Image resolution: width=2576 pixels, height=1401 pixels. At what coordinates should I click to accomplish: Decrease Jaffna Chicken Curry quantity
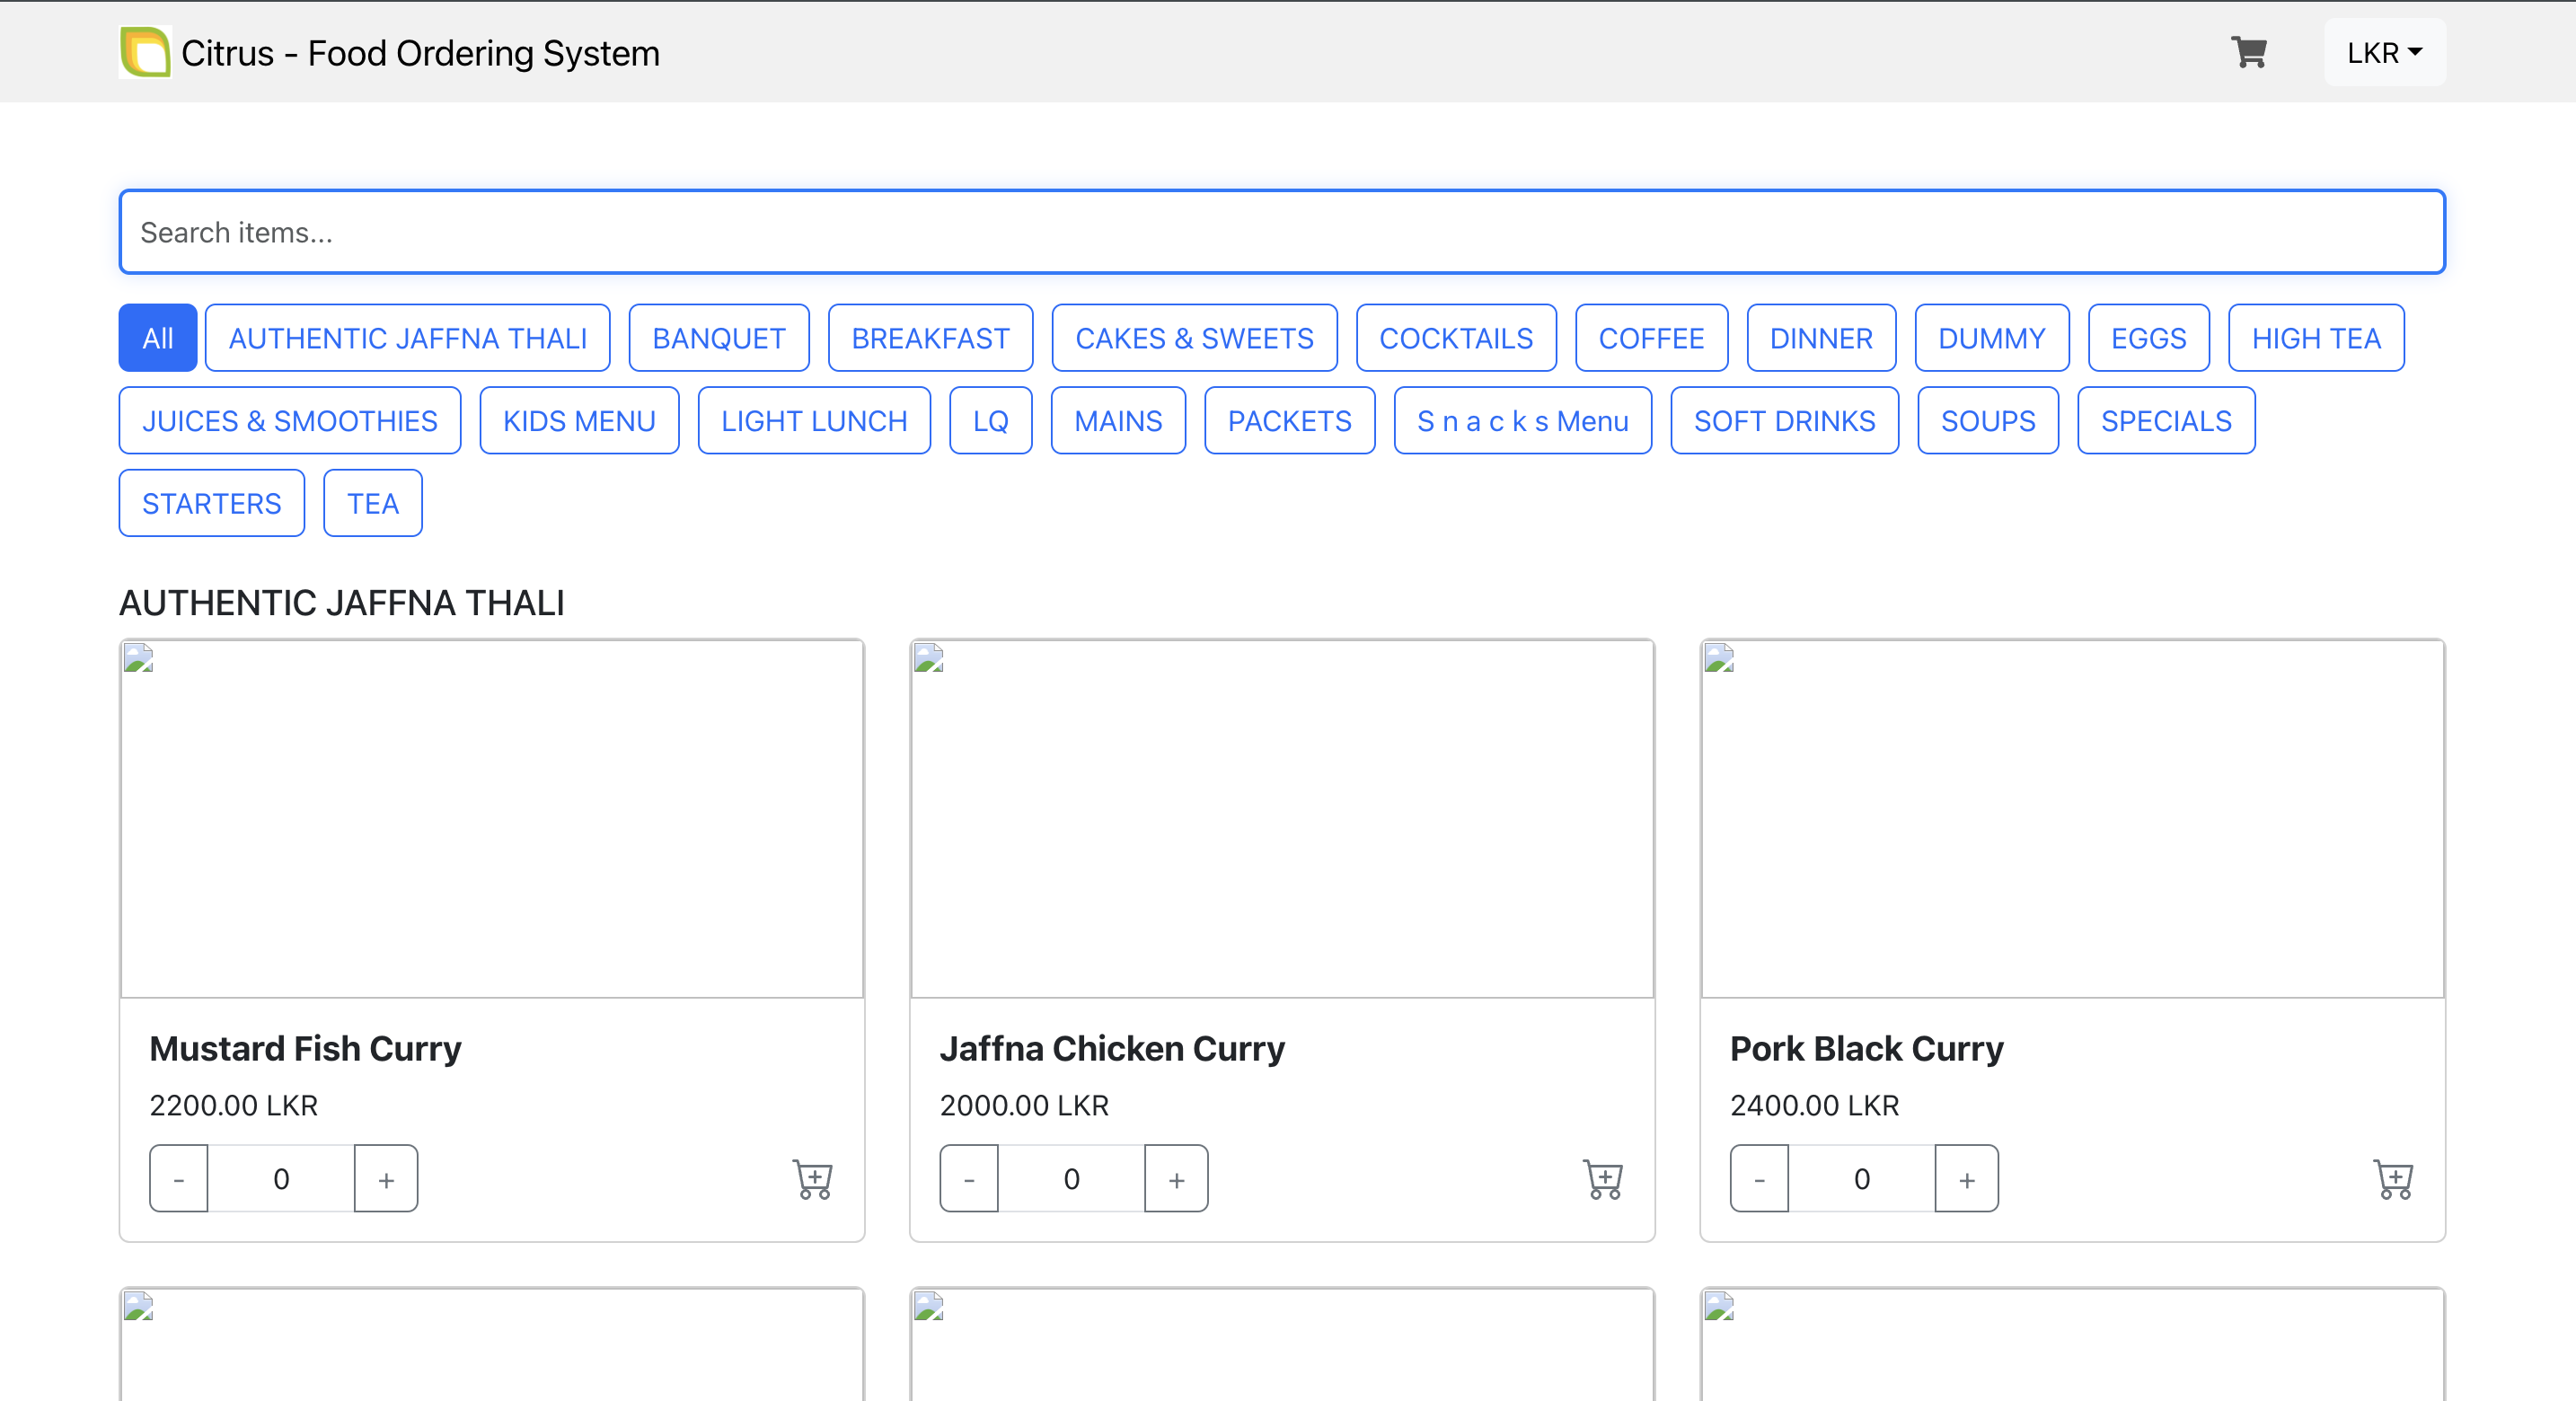pos(969,1179)
